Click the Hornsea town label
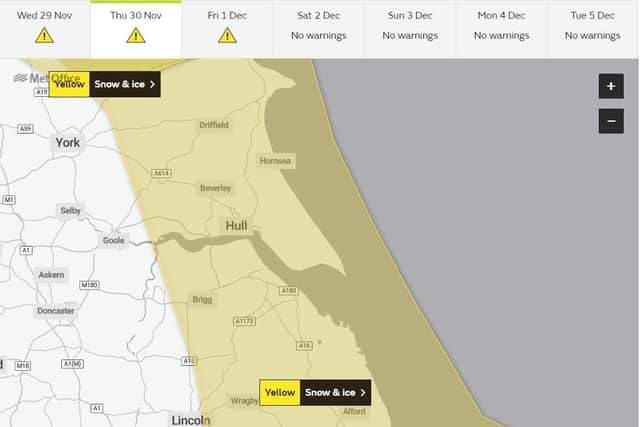640x427 pixels. point(276,161)
